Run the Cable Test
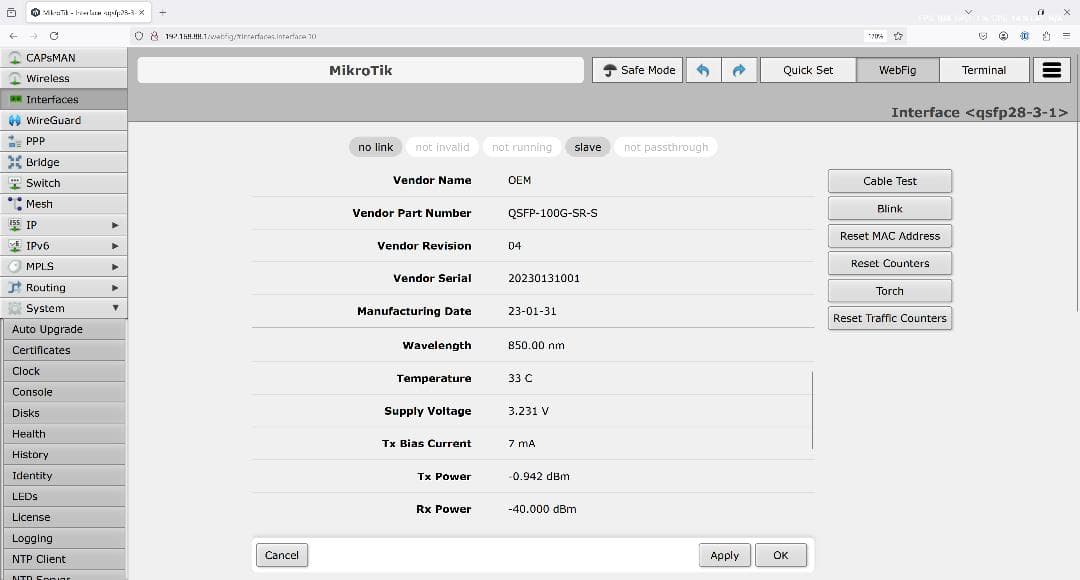The image size is (1080, 580). click(890, 181)
